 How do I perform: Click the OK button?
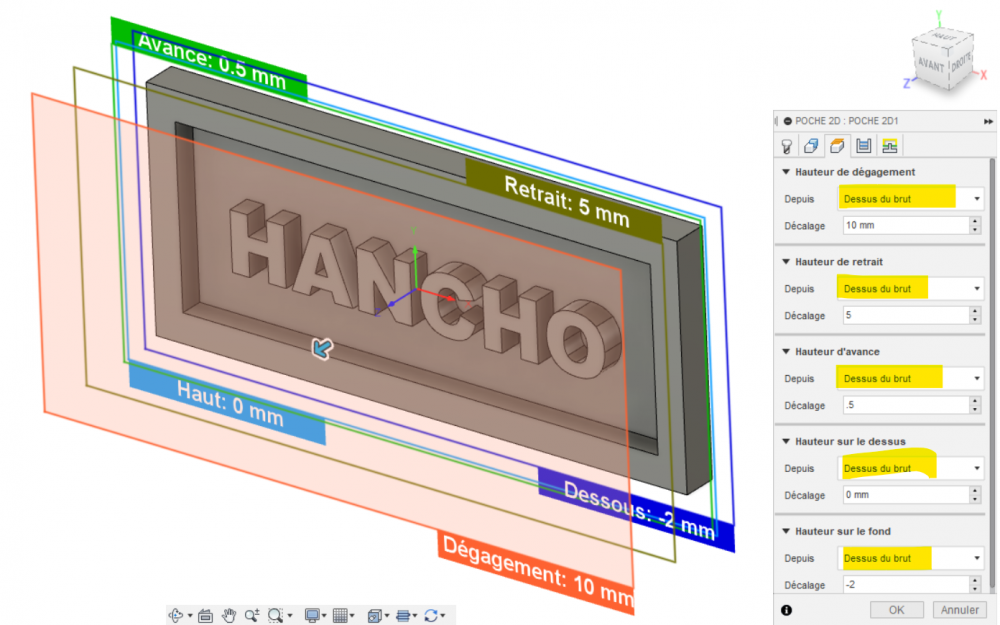[896, 610]
